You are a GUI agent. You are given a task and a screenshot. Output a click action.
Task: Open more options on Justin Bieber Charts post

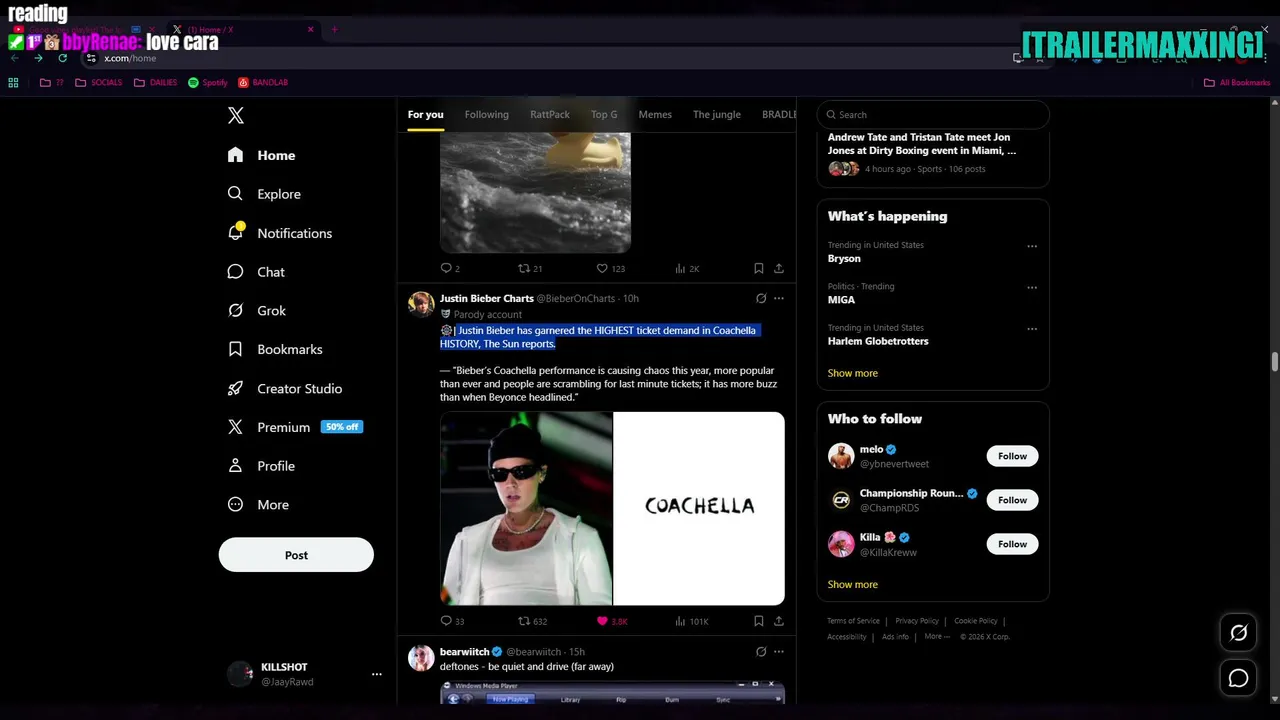point(779,298)
